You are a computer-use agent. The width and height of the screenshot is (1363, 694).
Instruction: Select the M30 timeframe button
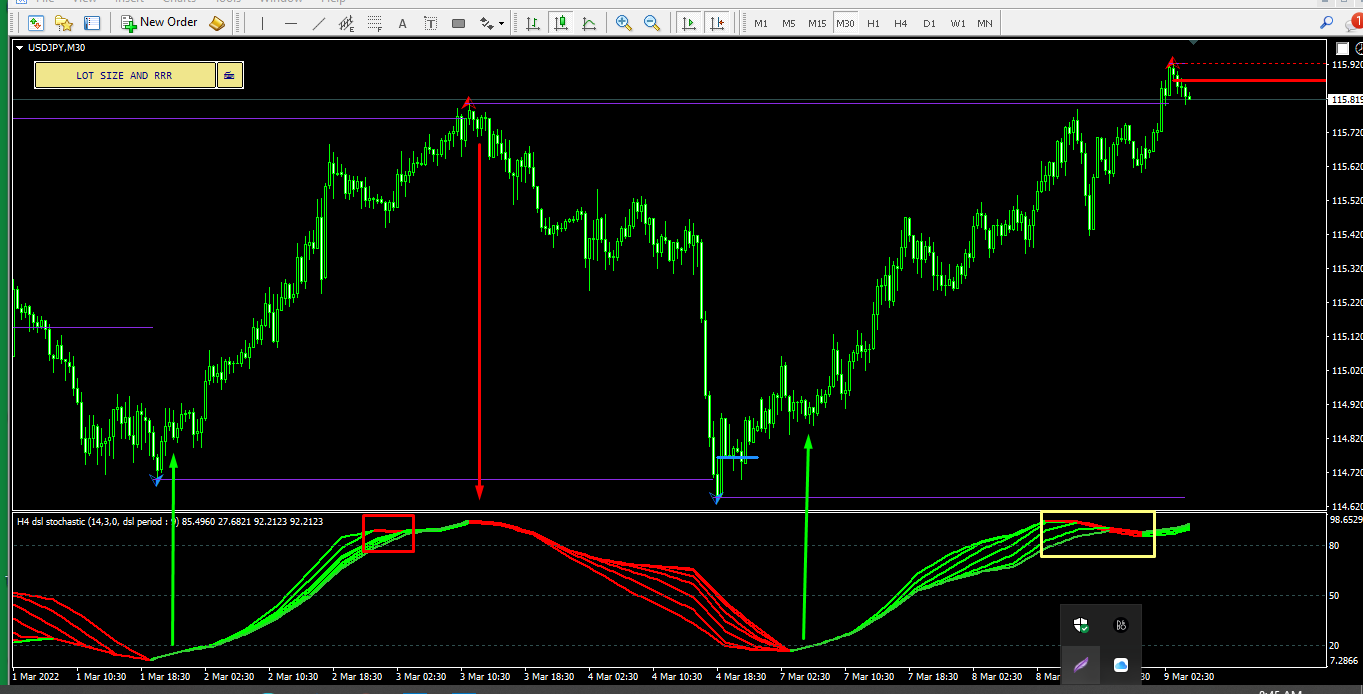(x=846, y=23)
